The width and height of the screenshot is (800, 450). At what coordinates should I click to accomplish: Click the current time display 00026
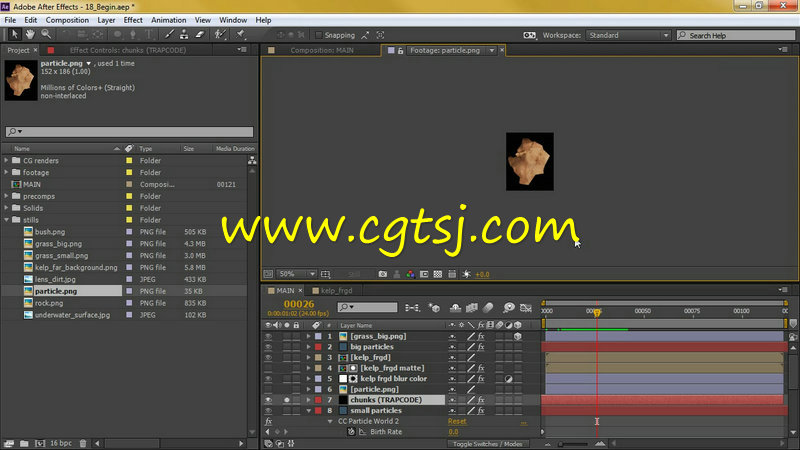(x=299, y=305)
